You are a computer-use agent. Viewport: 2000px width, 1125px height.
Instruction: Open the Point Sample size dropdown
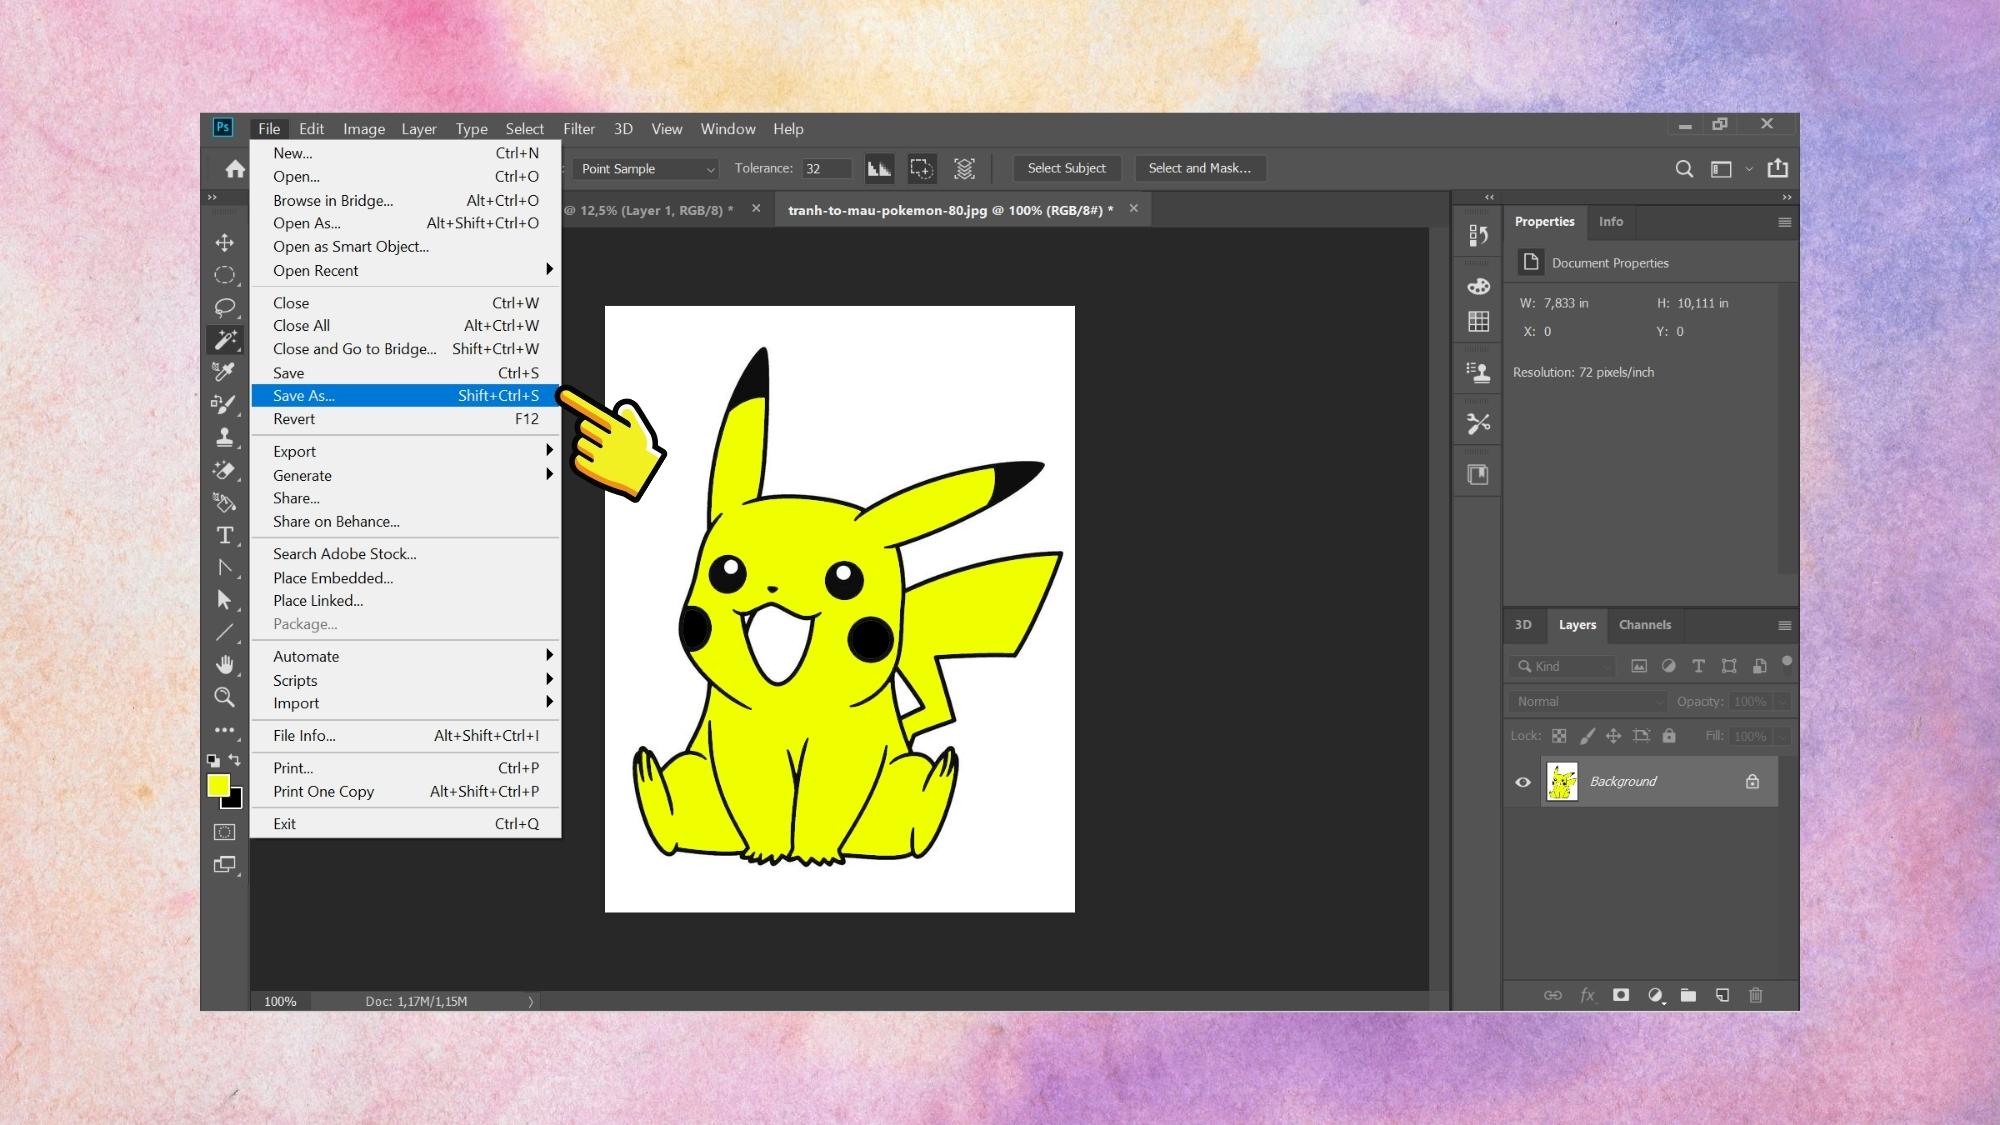[648, 169]
